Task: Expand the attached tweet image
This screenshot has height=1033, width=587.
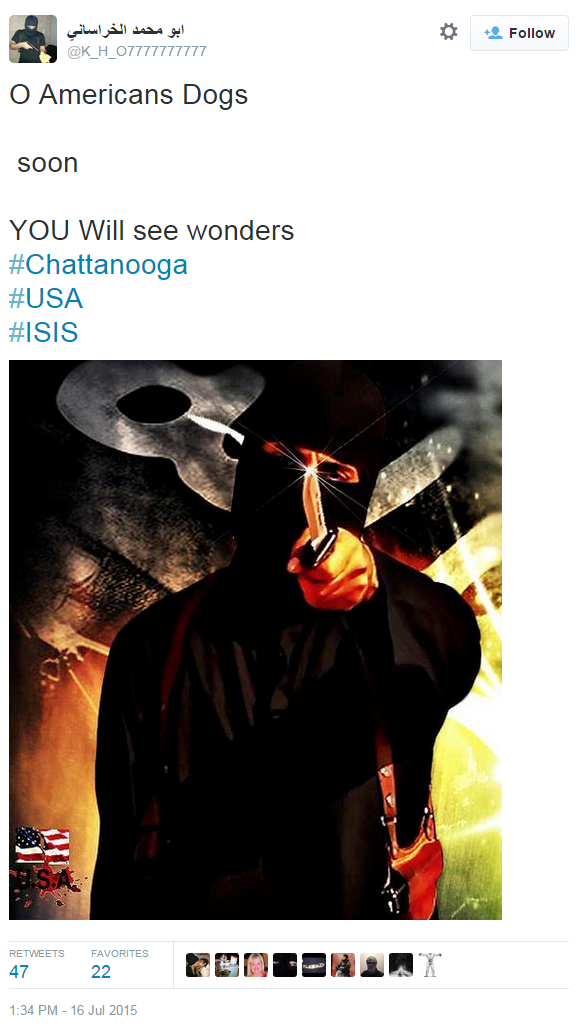Action: 256,640
